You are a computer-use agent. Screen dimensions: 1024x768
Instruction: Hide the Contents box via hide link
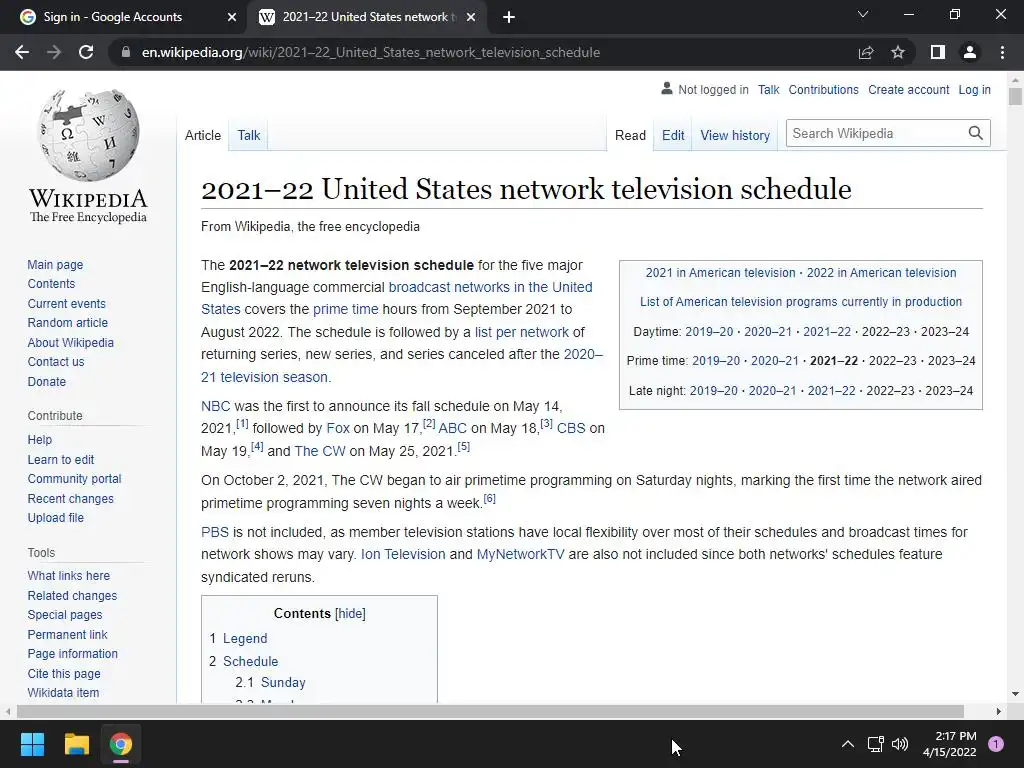(350, 613)
